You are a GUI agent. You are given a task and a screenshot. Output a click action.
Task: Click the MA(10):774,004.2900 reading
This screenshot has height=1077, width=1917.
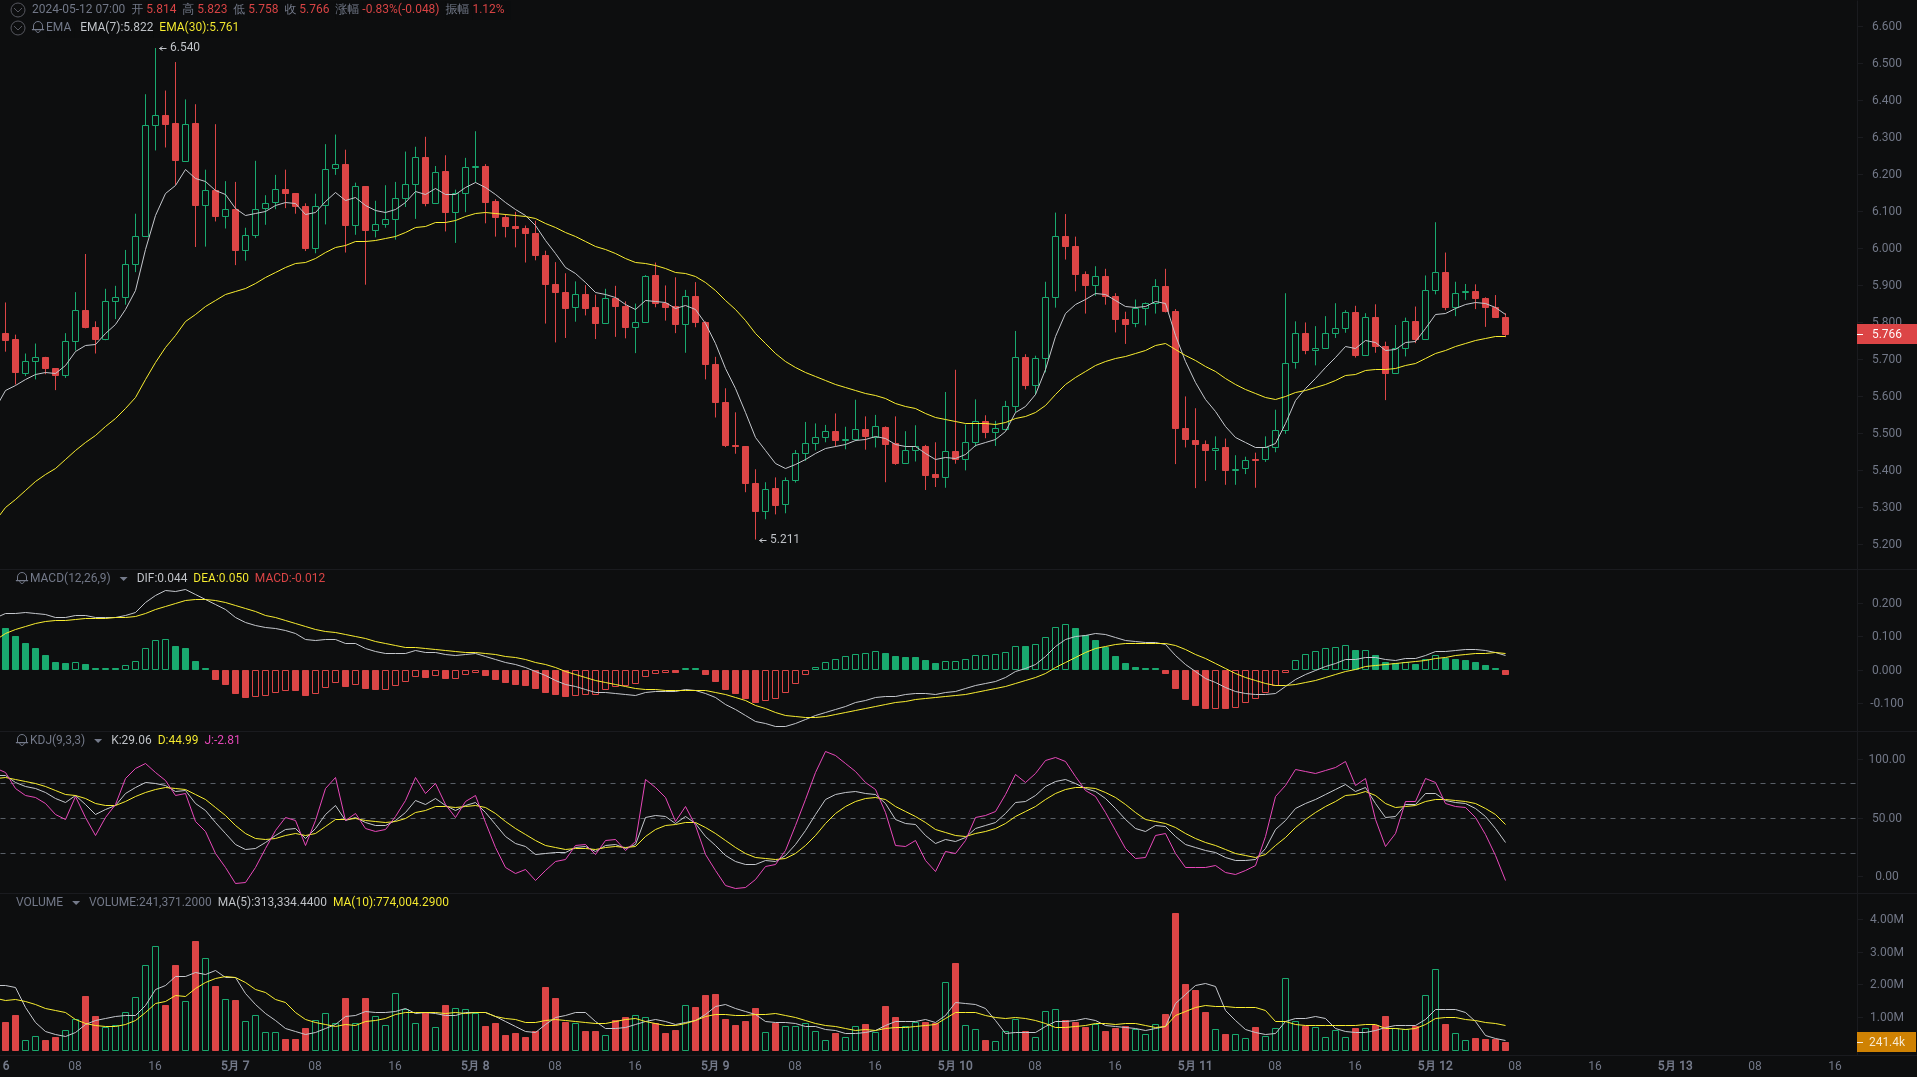click(391, 902)
